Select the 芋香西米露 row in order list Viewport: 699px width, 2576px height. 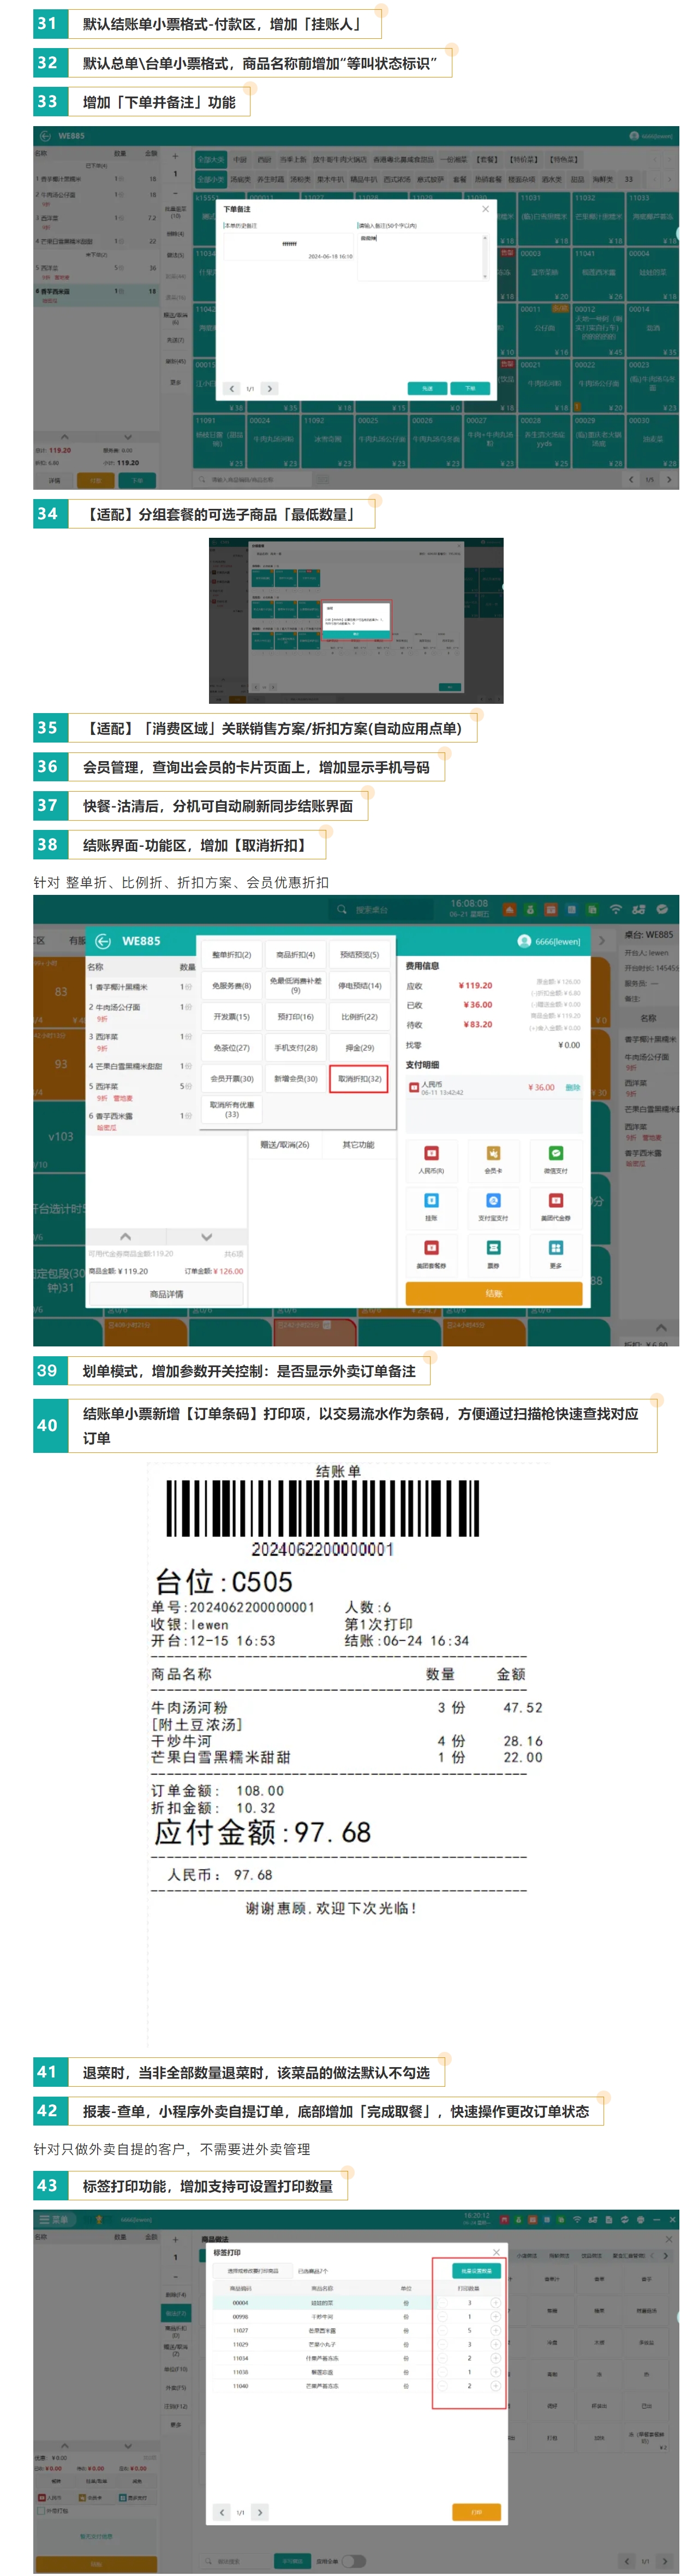pyautogui.click(x=97, y=295)
